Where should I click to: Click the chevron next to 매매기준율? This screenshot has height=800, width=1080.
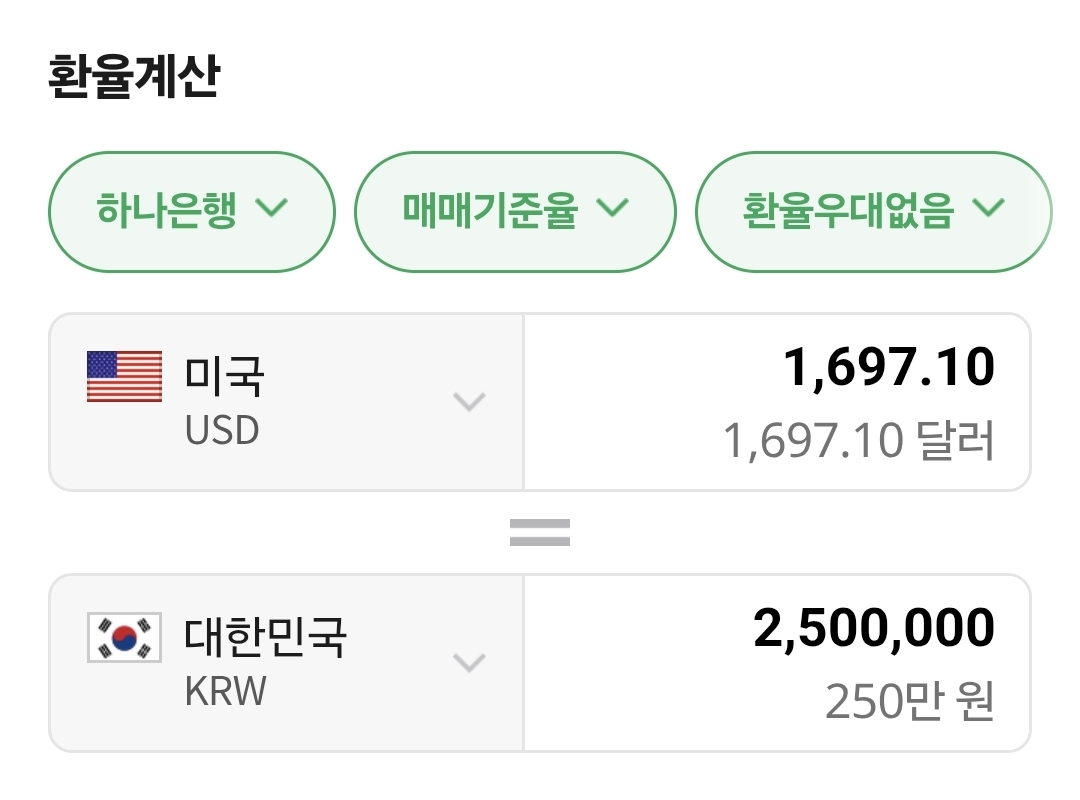tap(612, 208)
